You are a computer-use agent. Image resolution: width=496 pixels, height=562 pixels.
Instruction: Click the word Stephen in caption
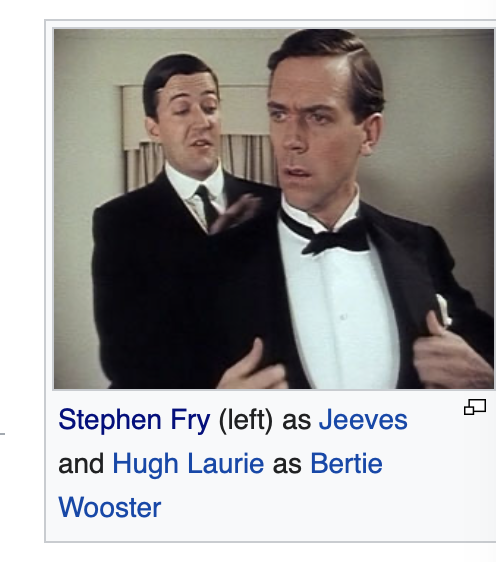(x=110, y=420)
